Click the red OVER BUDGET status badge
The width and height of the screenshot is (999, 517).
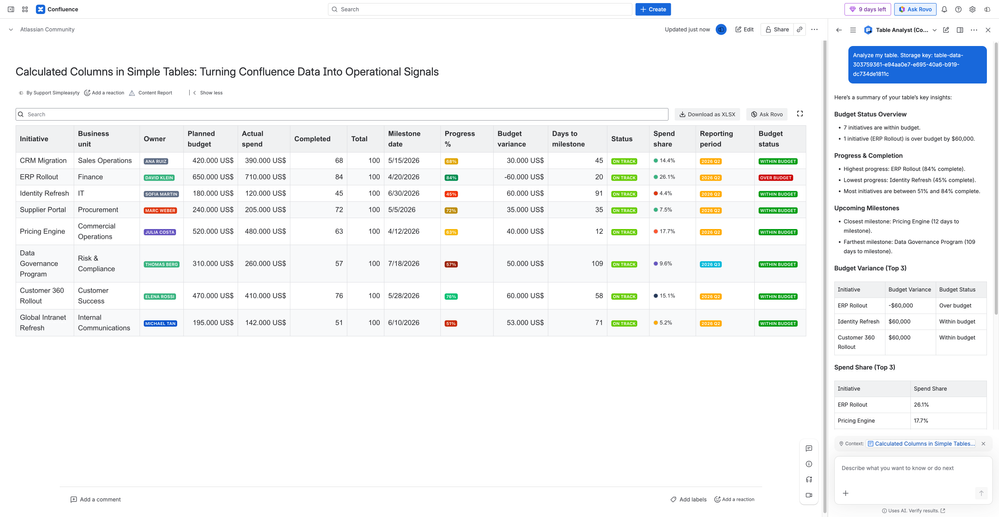[x=776, y=178]
